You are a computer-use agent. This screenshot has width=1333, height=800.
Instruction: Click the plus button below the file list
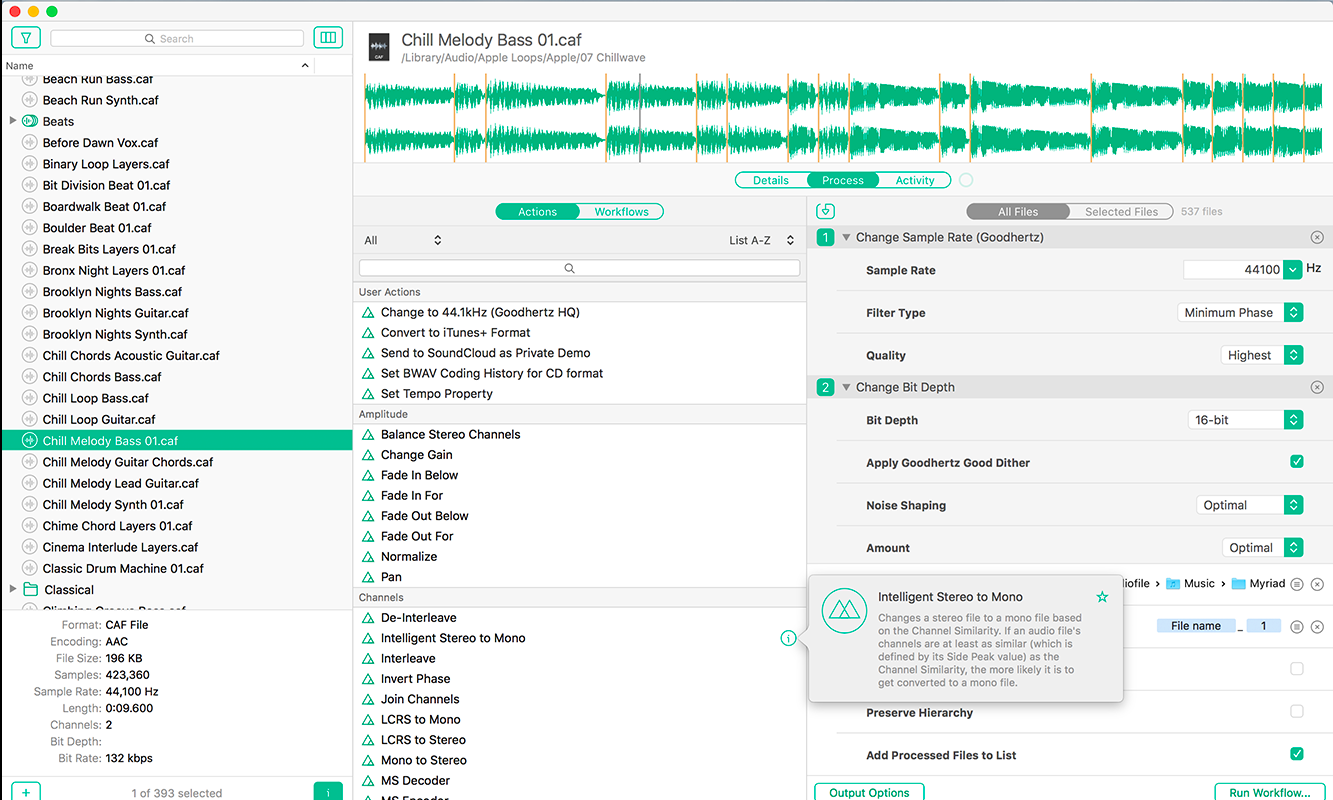pos(25,792)
